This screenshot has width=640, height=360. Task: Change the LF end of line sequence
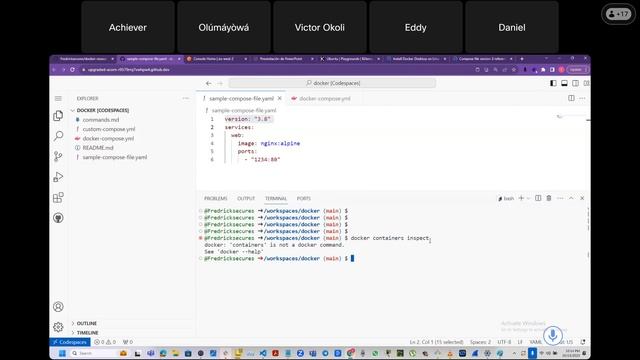click(520, 342)
